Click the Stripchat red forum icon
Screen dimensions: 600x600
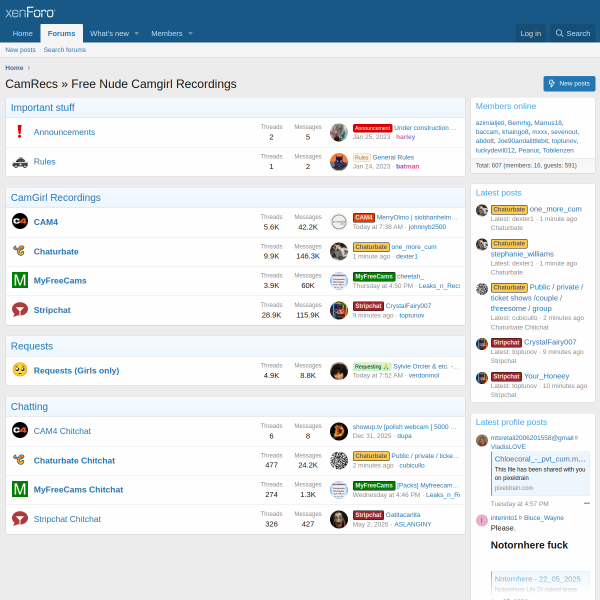pos(20,310)
